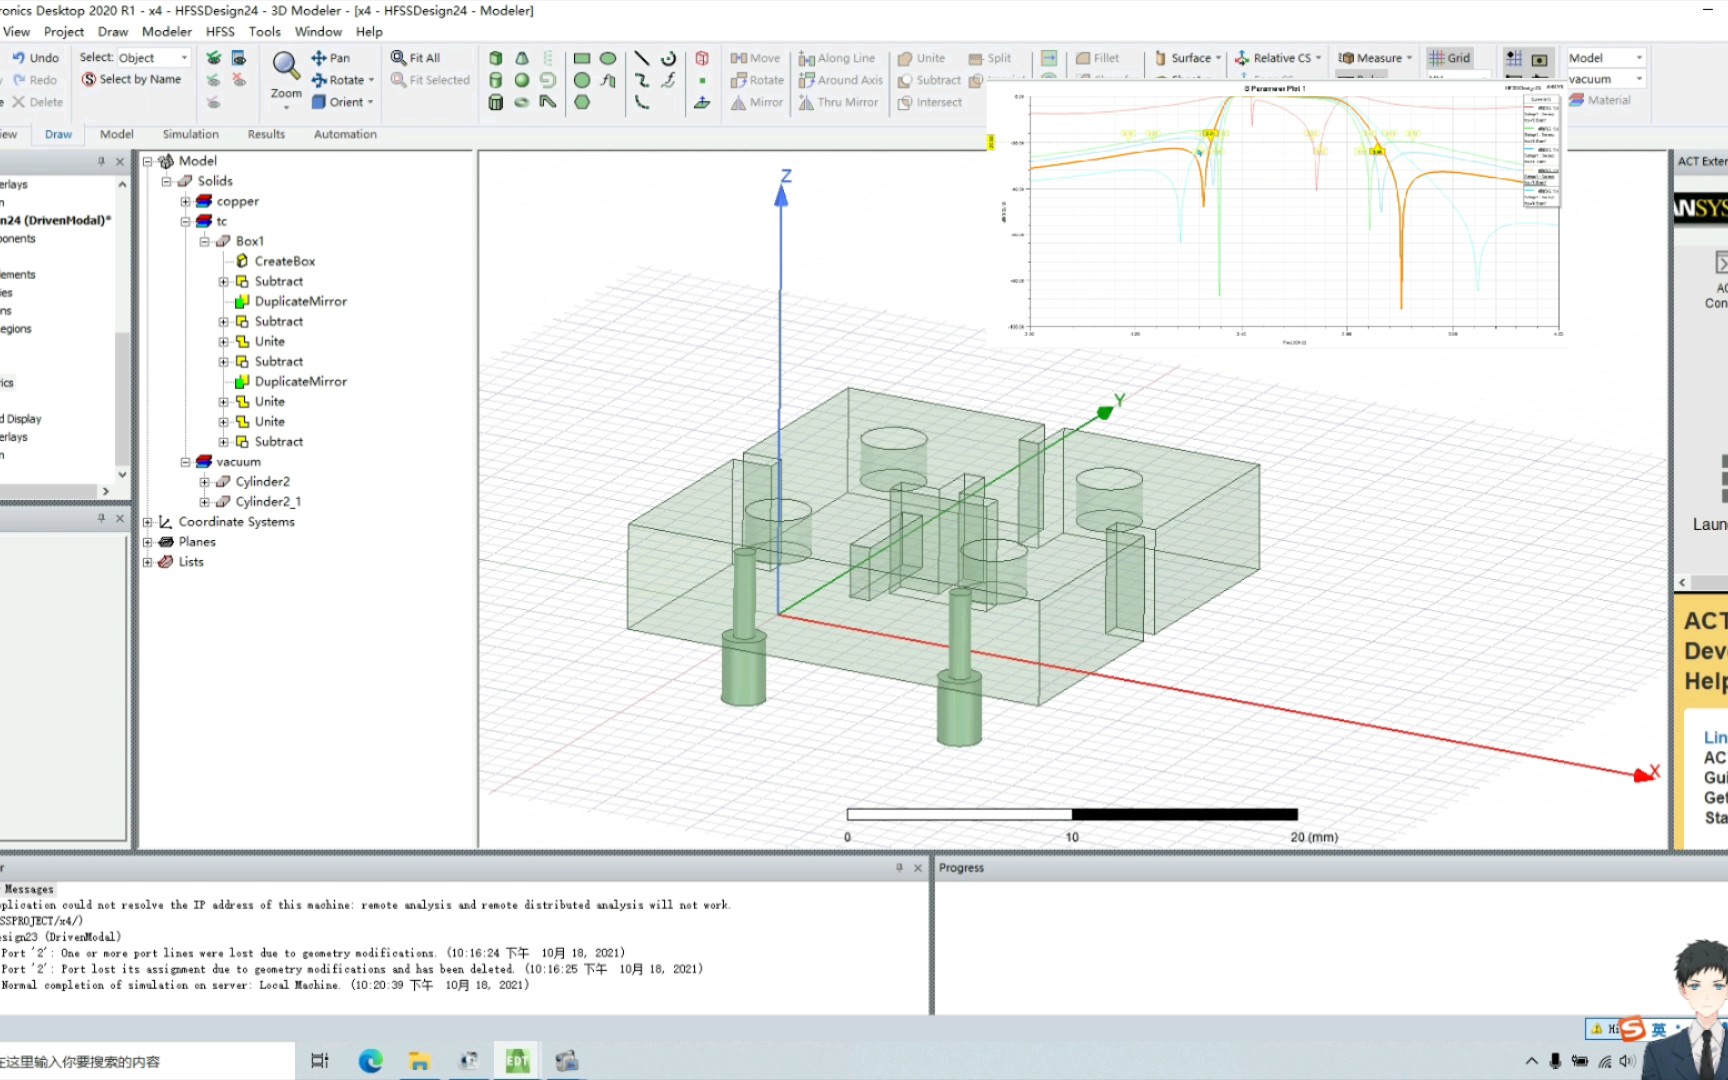
Task: Select first DuplicateMirror tree item
Action: point(300,301)
